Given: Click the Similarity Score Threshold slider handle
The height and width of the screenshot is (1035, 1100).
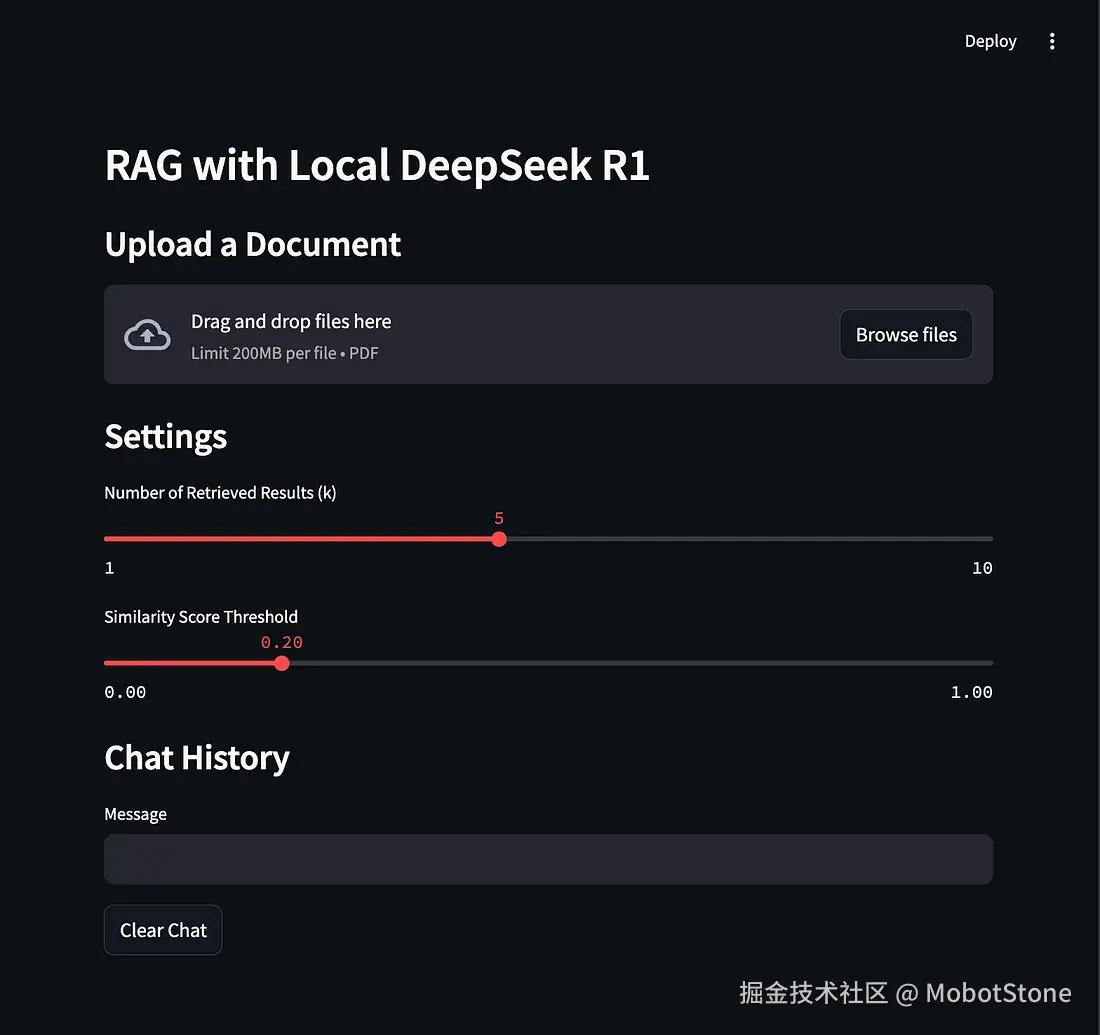Looking at the screenshot, I should (282, 663).
